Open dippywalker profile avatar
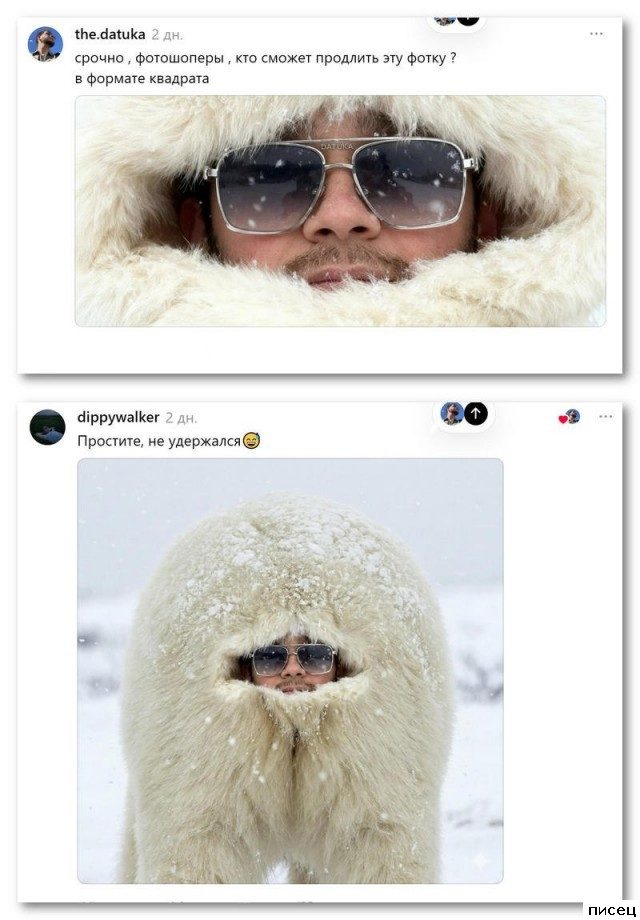Screen dimensions: 640x920 pos(48,427)
